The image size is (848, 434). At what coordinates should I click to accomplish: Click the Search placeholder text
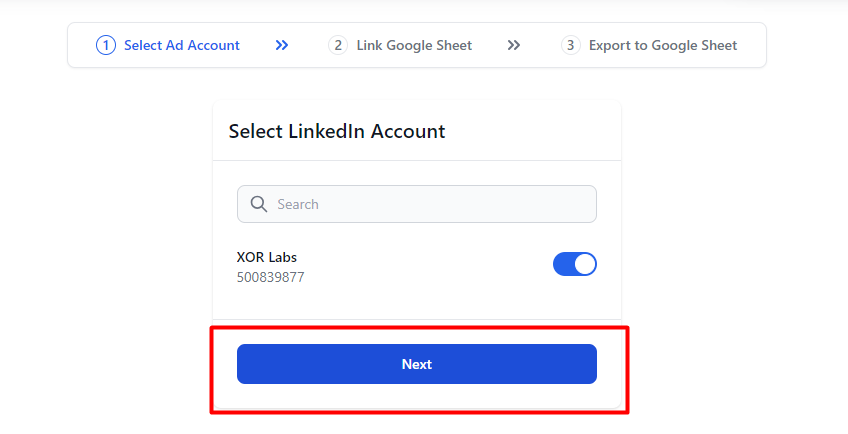(x=298, y=204)
